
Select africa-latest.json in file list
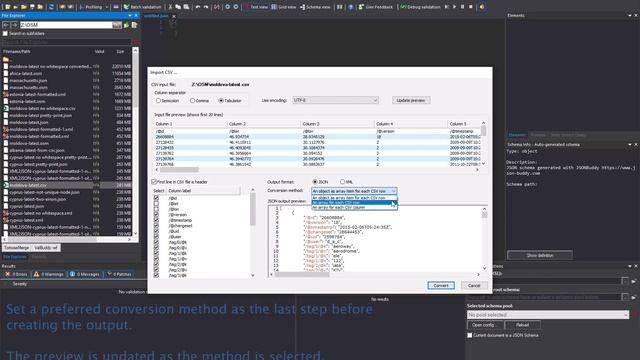[x=26, y=73]
